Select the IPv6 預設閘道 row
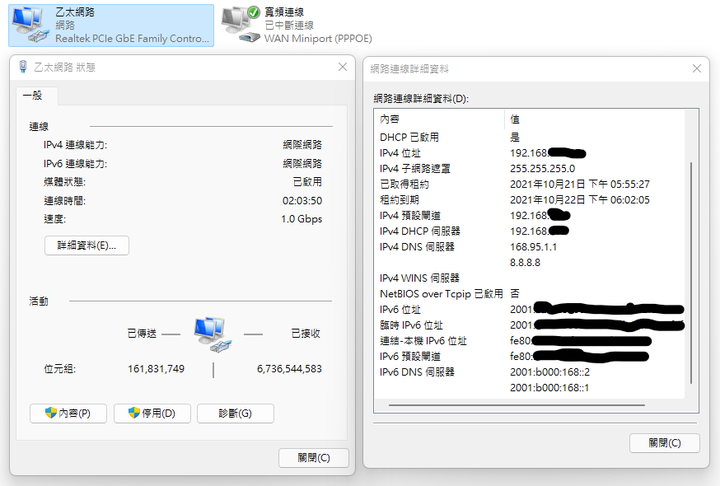 point(529,356)
